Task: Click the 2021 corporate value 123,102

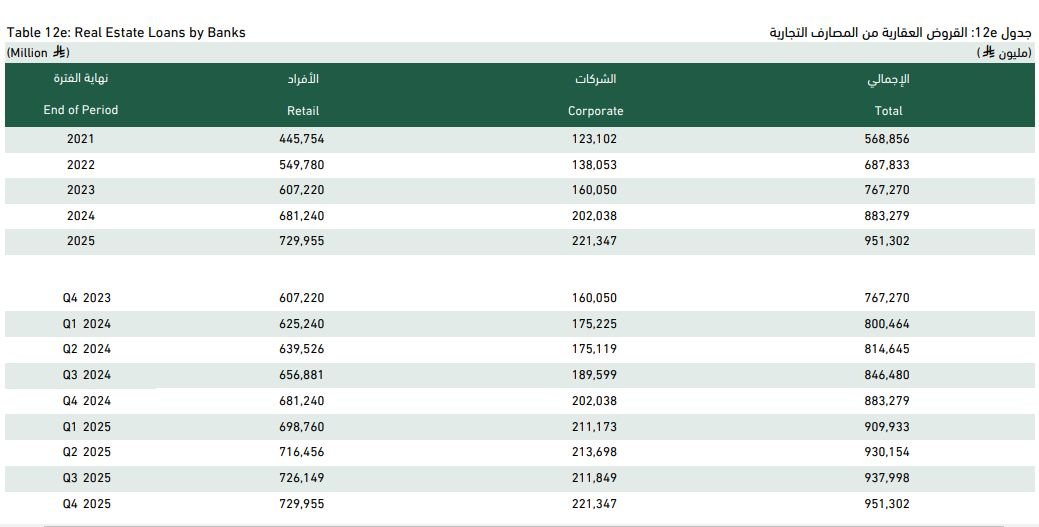Action: click(x=594, y=139)
